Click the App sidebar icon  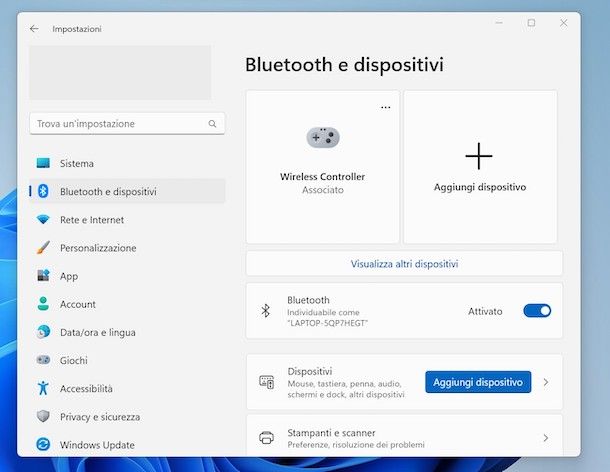[43, 275]
